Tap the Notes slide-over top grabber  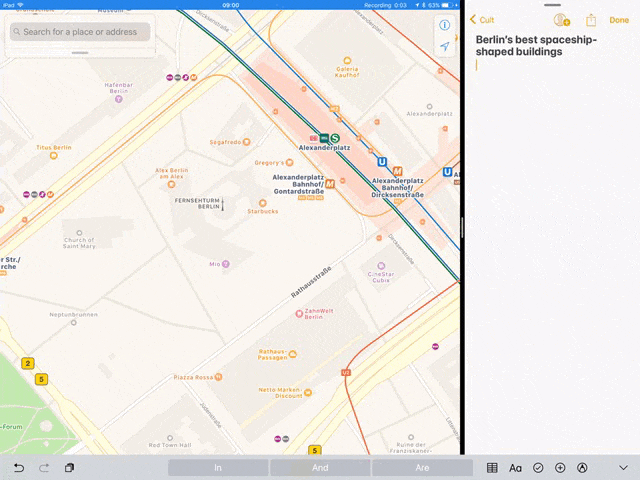click(552, 5)
